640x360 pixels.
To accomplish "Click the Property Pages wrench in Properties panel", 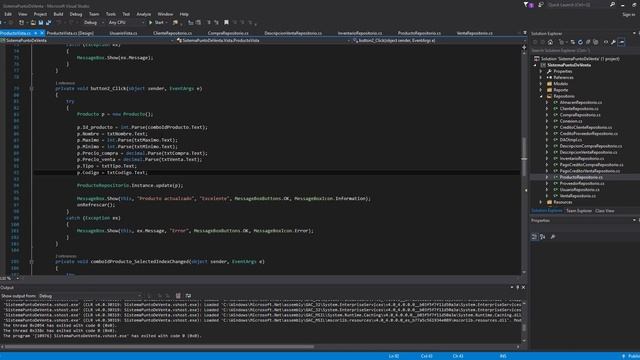I will coord(553,237).
